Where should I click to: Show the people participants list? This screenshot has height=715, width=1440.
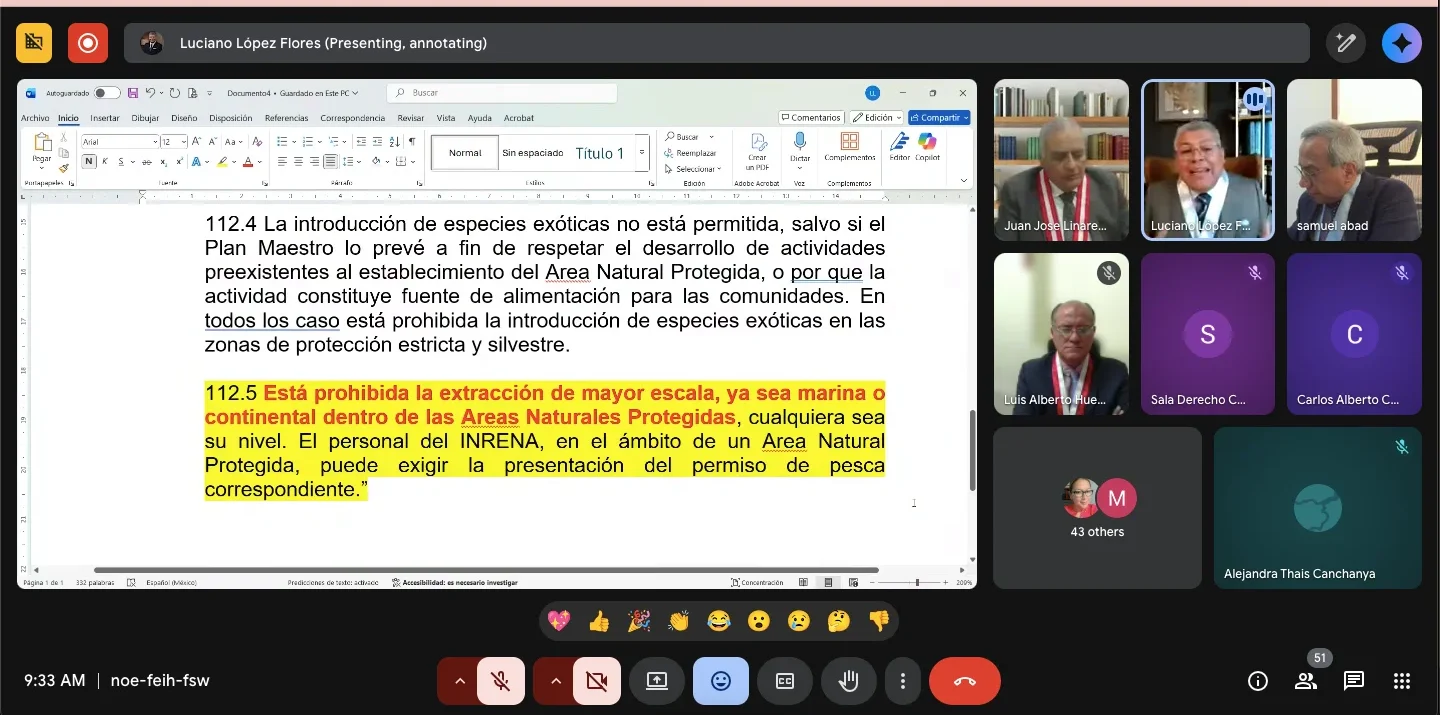pyautogui.click(x=1306, y=681)
